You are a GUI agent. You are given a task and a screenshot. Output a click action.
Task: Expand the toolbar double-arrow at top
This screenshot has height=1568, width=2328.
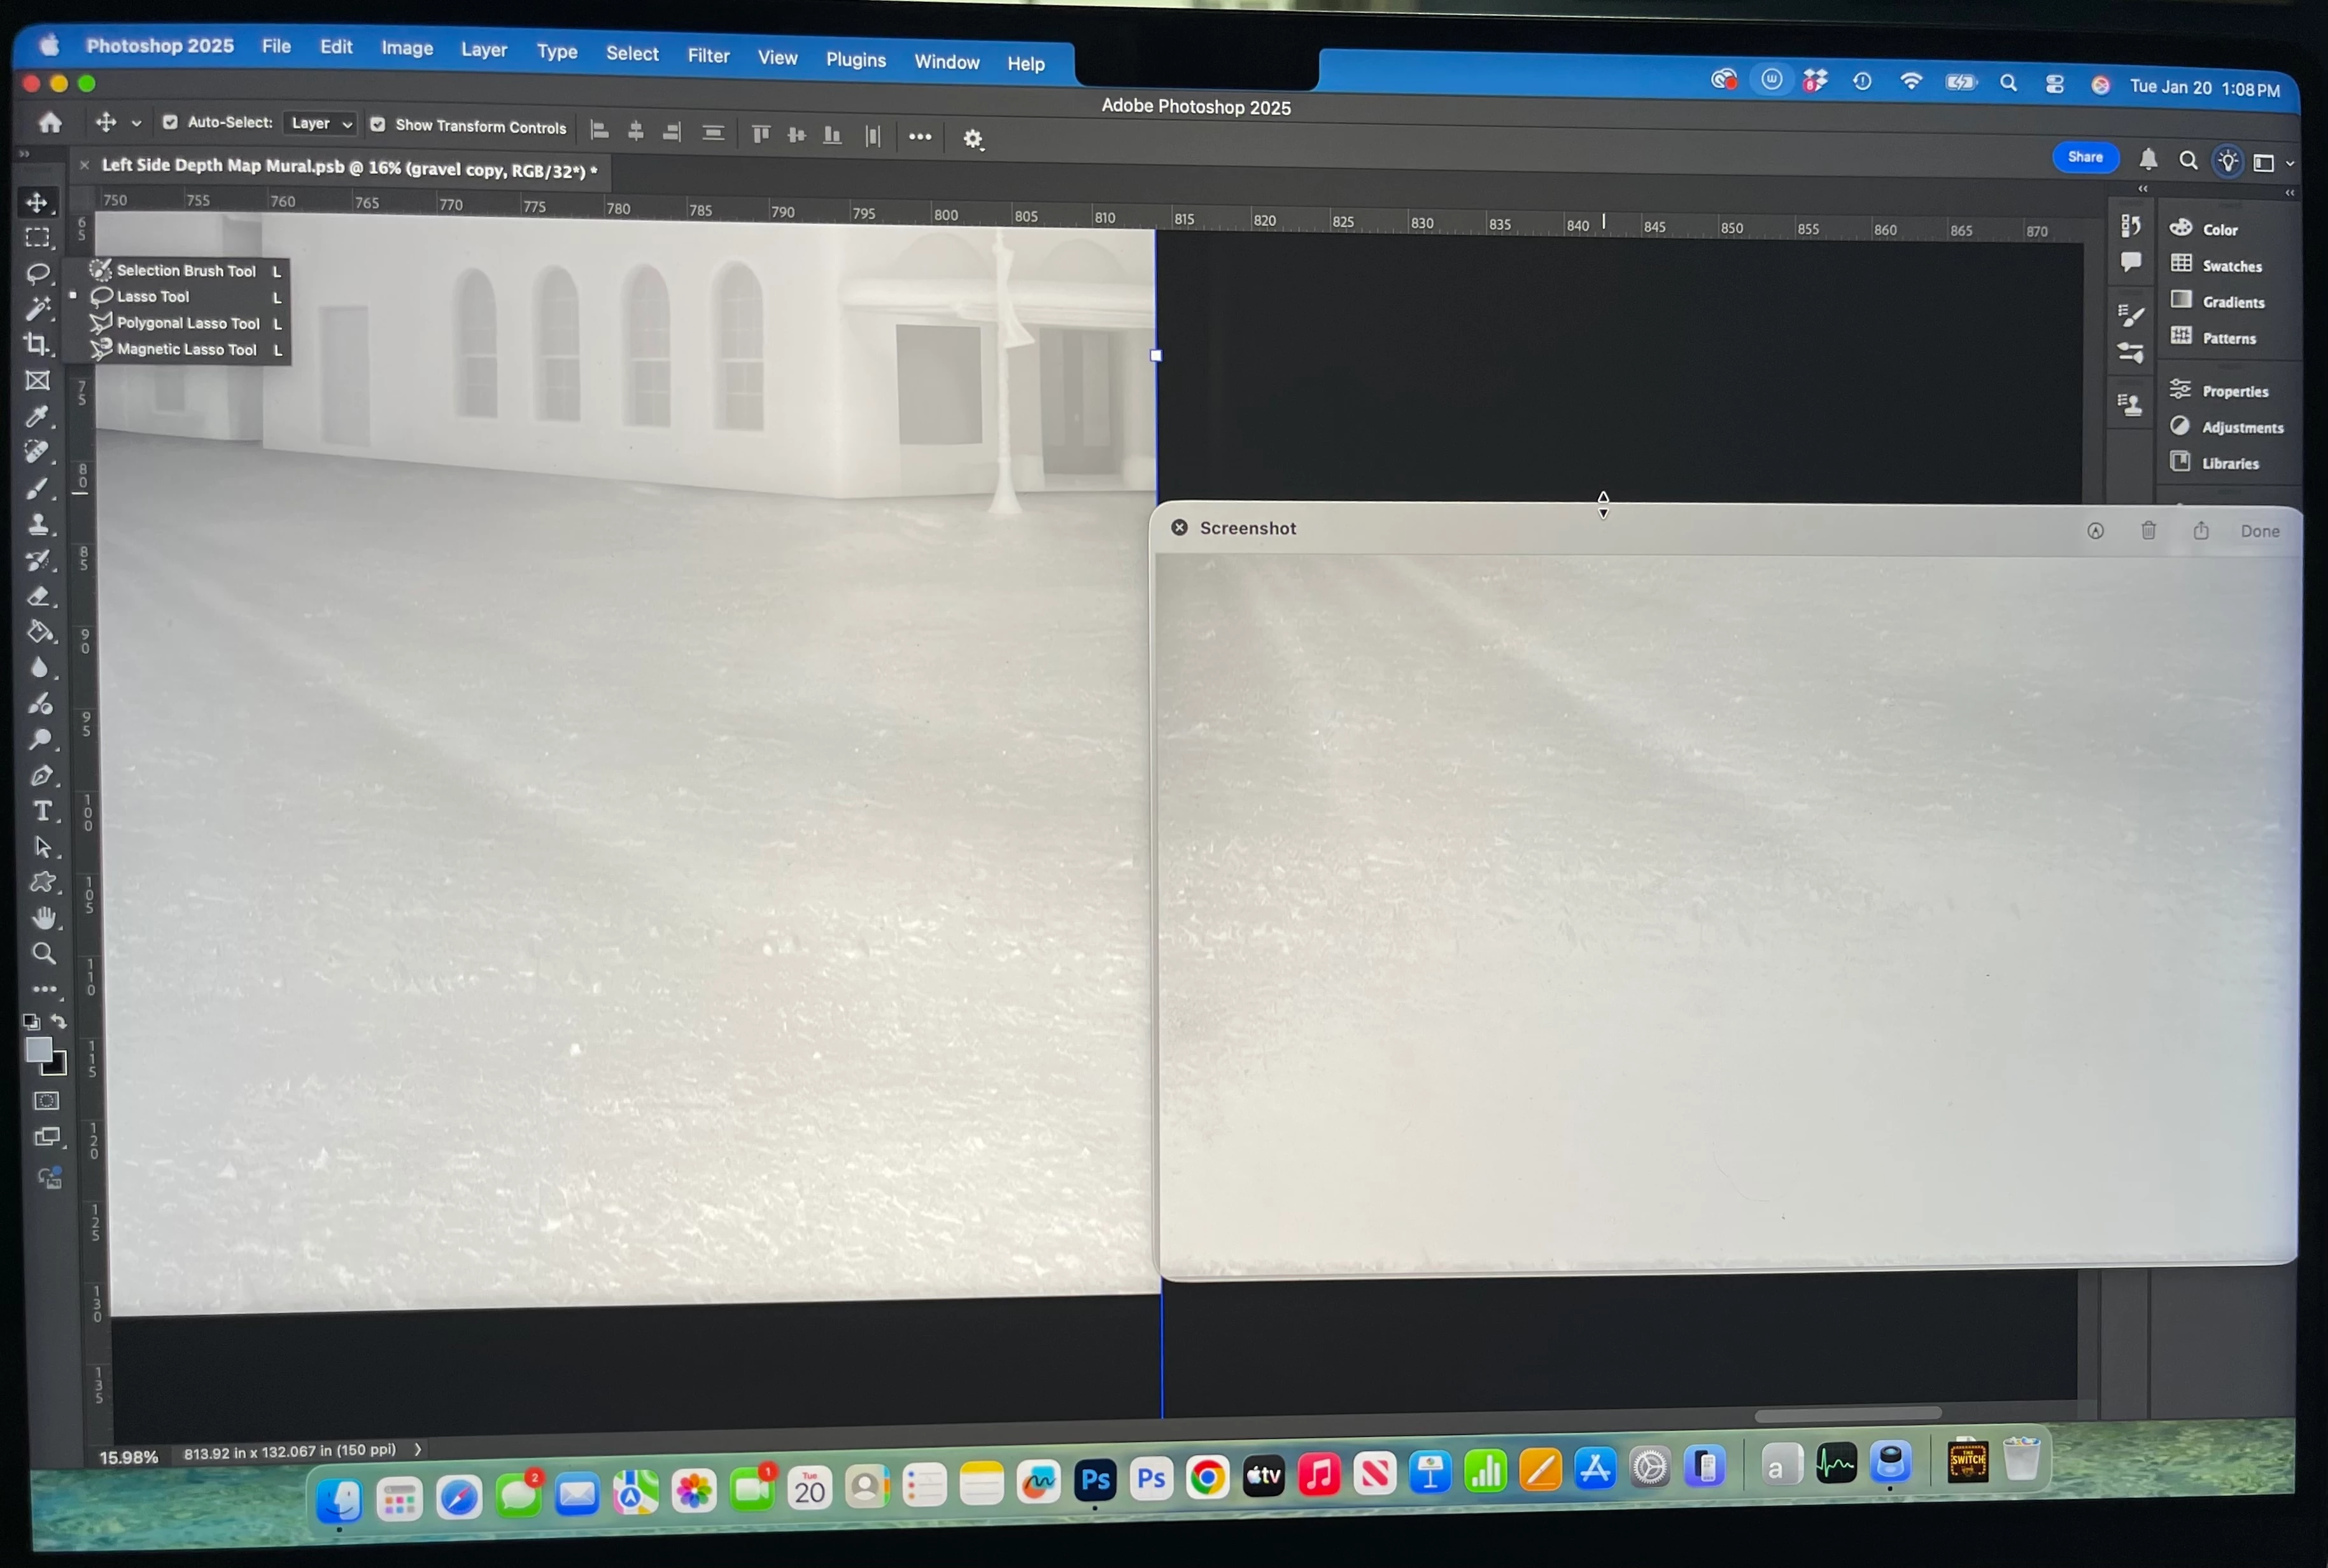24,154
